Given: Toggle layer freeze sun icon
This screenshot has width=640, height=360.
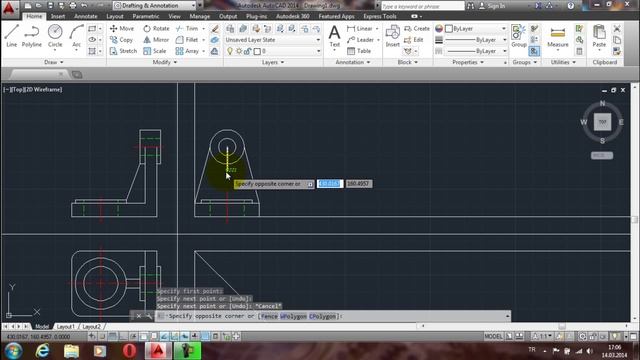Looking at the screenshot, I should [239, 51].
